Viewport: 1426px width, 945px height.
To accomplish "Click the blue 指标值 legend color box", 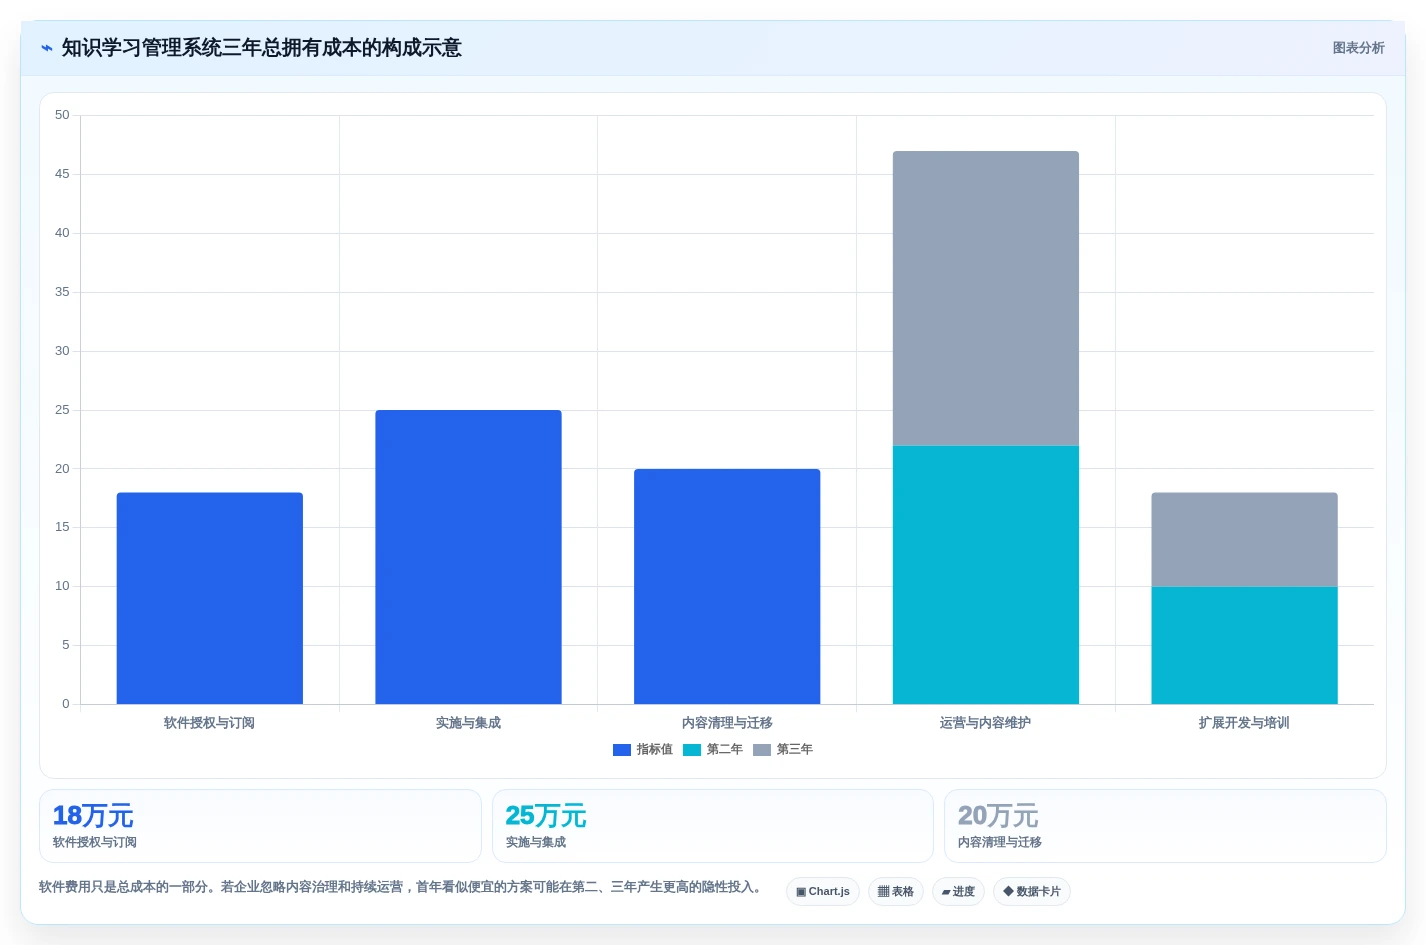I will click(622, 750).
